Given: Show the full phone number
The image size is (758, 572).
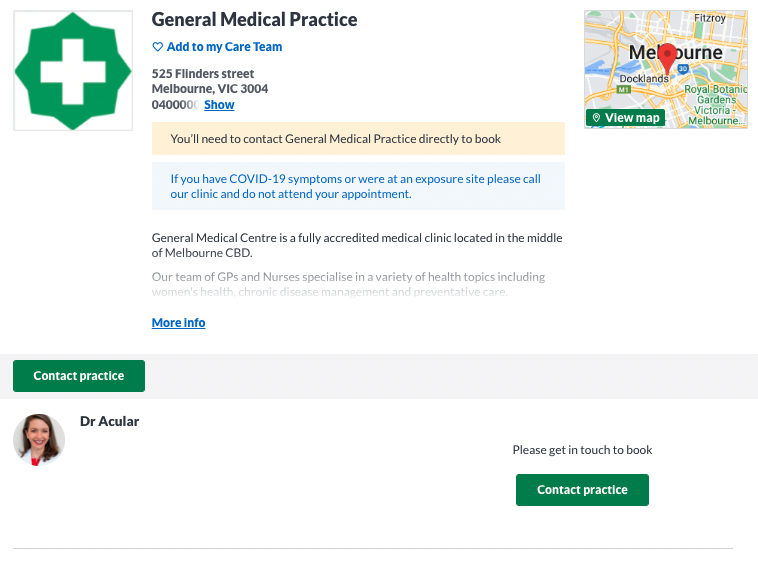Looking at the screenshot, I should tap(219, 104).
